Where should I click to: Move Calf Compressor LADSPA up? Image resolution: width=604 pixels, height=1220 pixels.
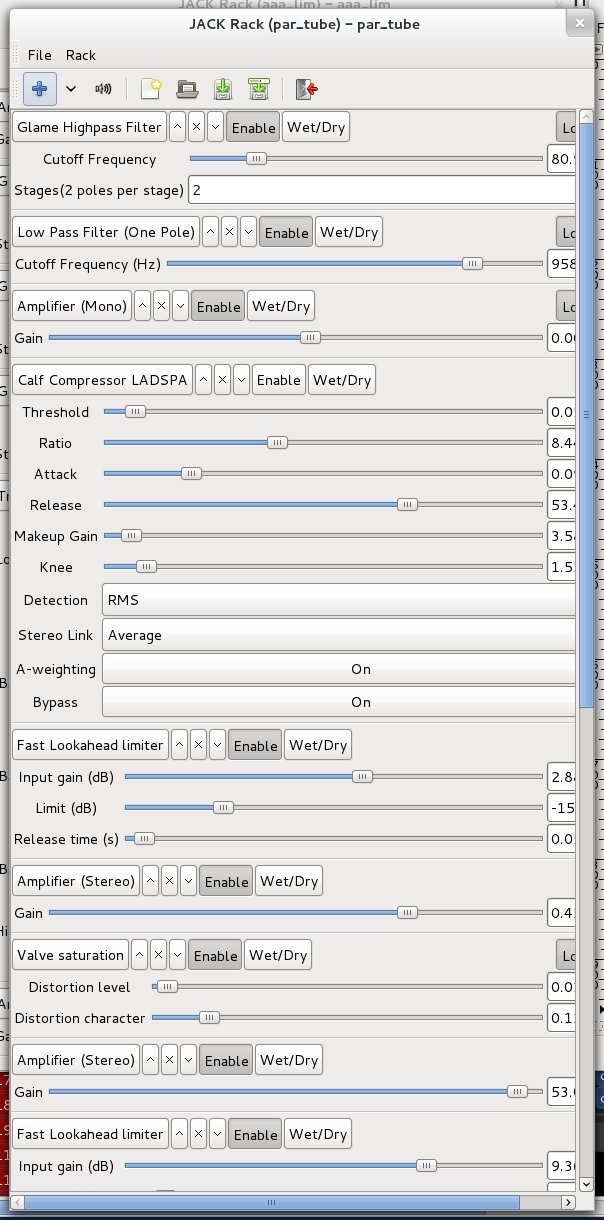click(x=203, y=380)
